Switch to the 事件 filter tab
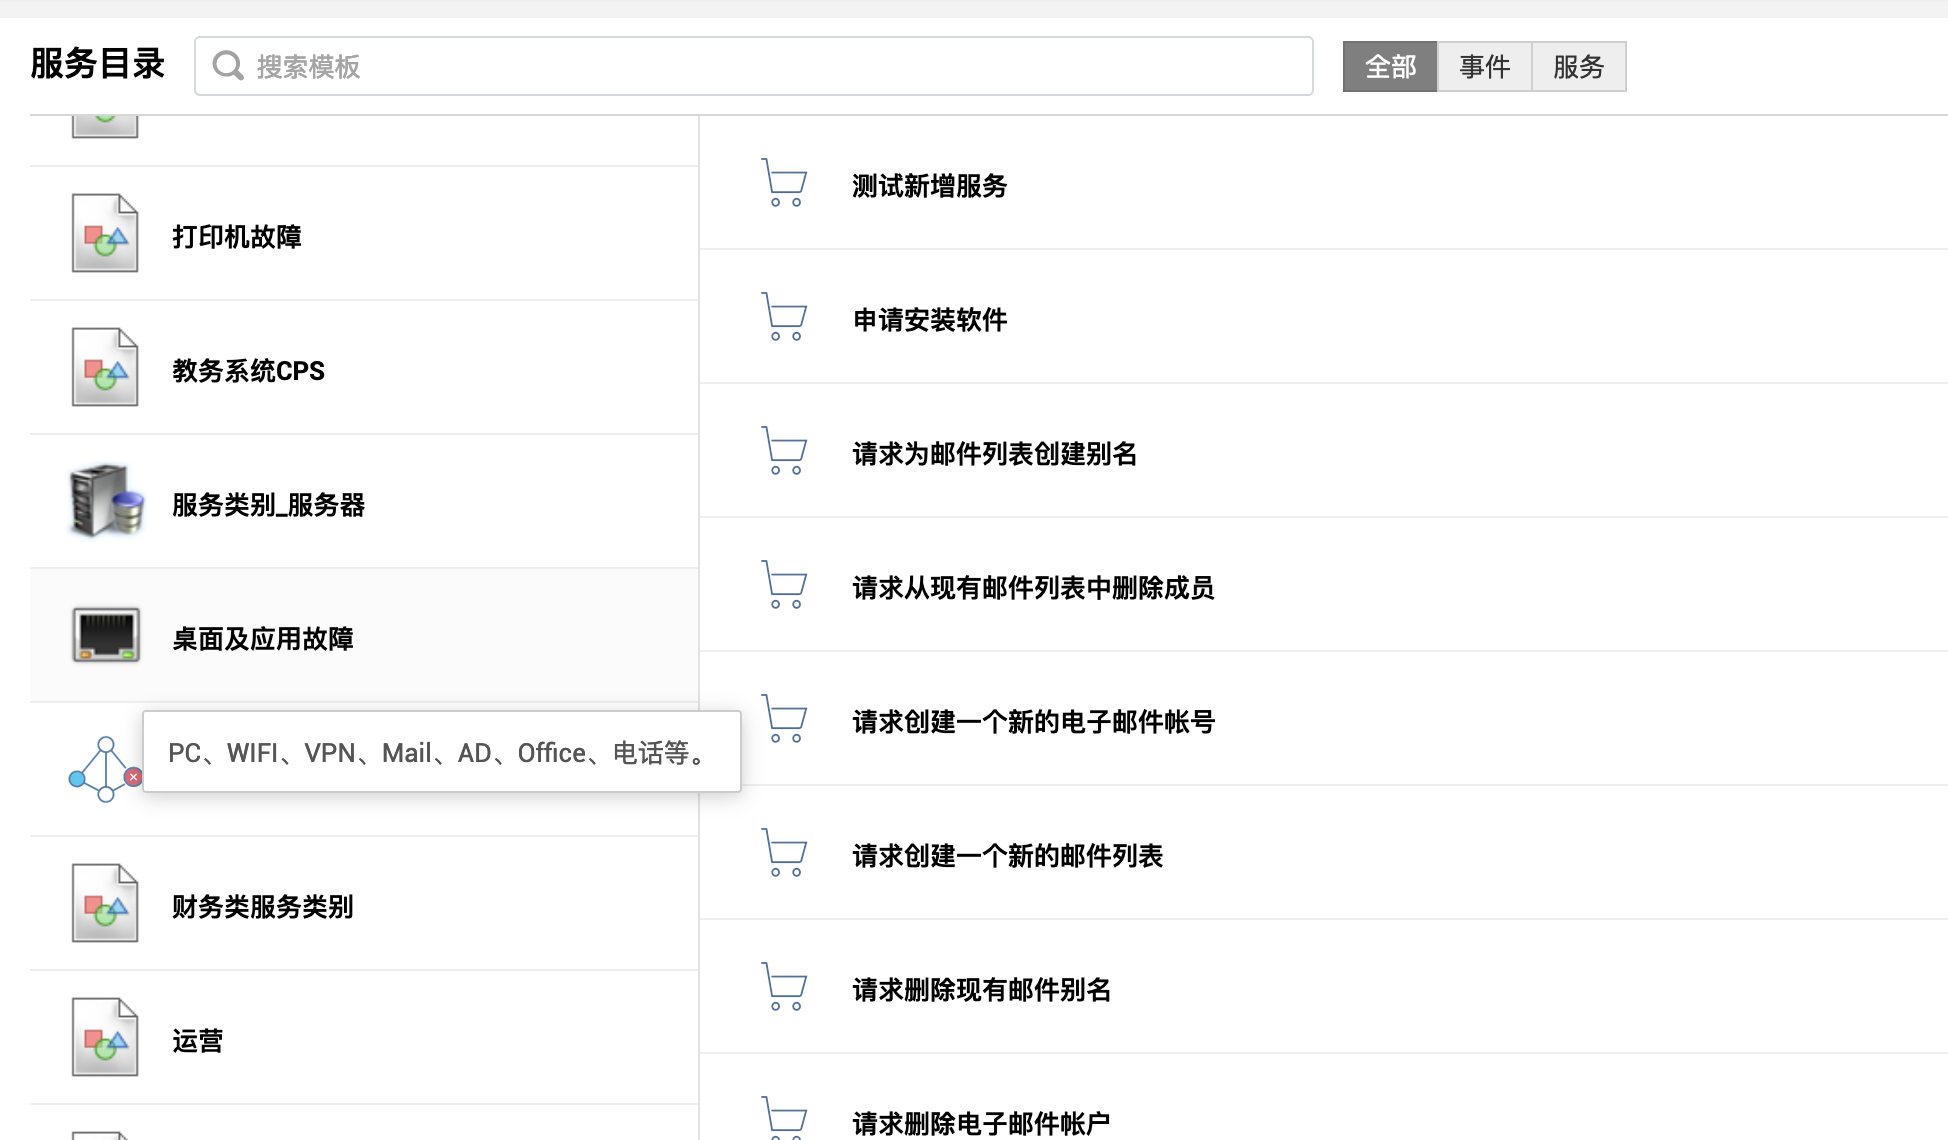1948x1140 pixels. 1484,67
